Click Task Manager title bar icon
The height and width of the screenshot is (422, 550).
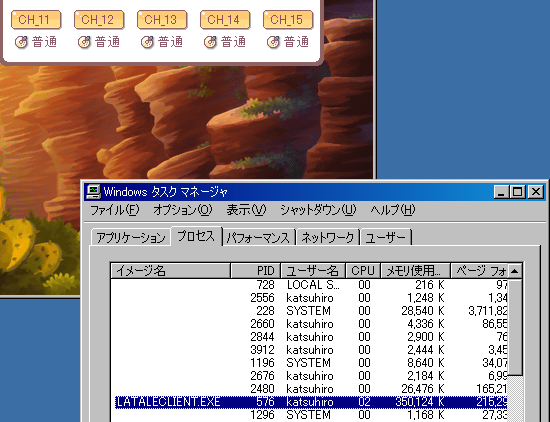tap(93, 192)
